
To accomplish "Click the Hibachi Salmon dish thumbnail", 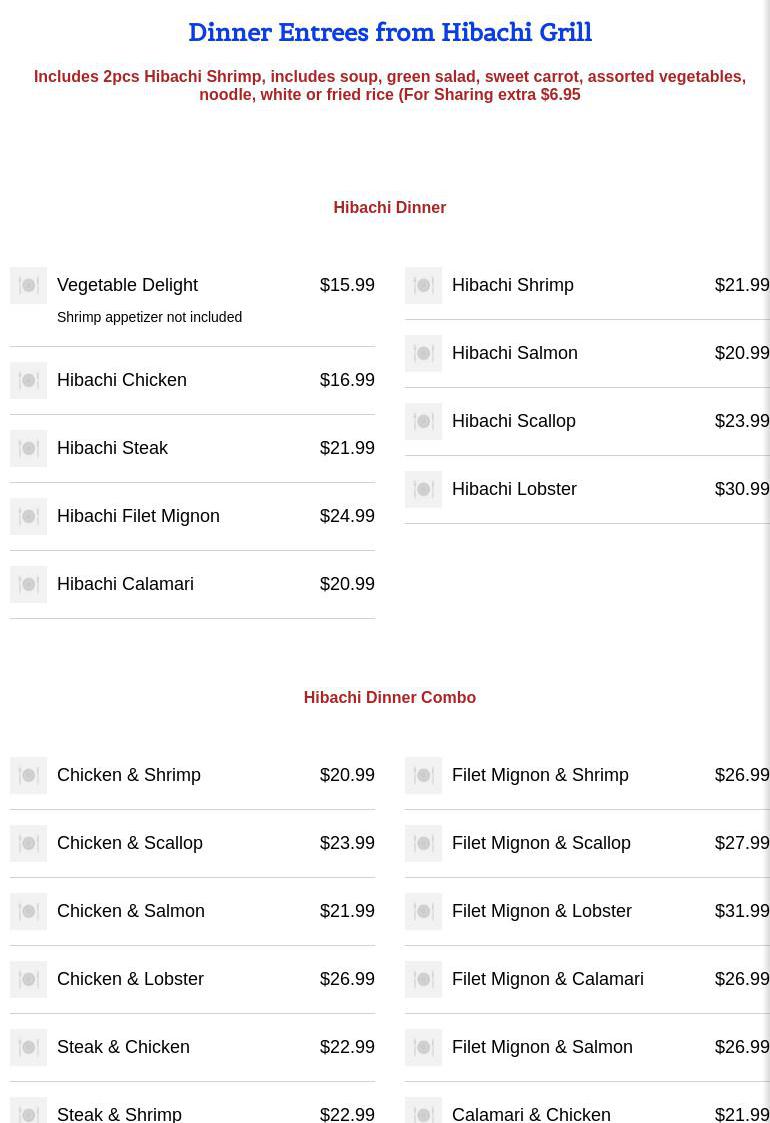I will (x=423, y=353).
